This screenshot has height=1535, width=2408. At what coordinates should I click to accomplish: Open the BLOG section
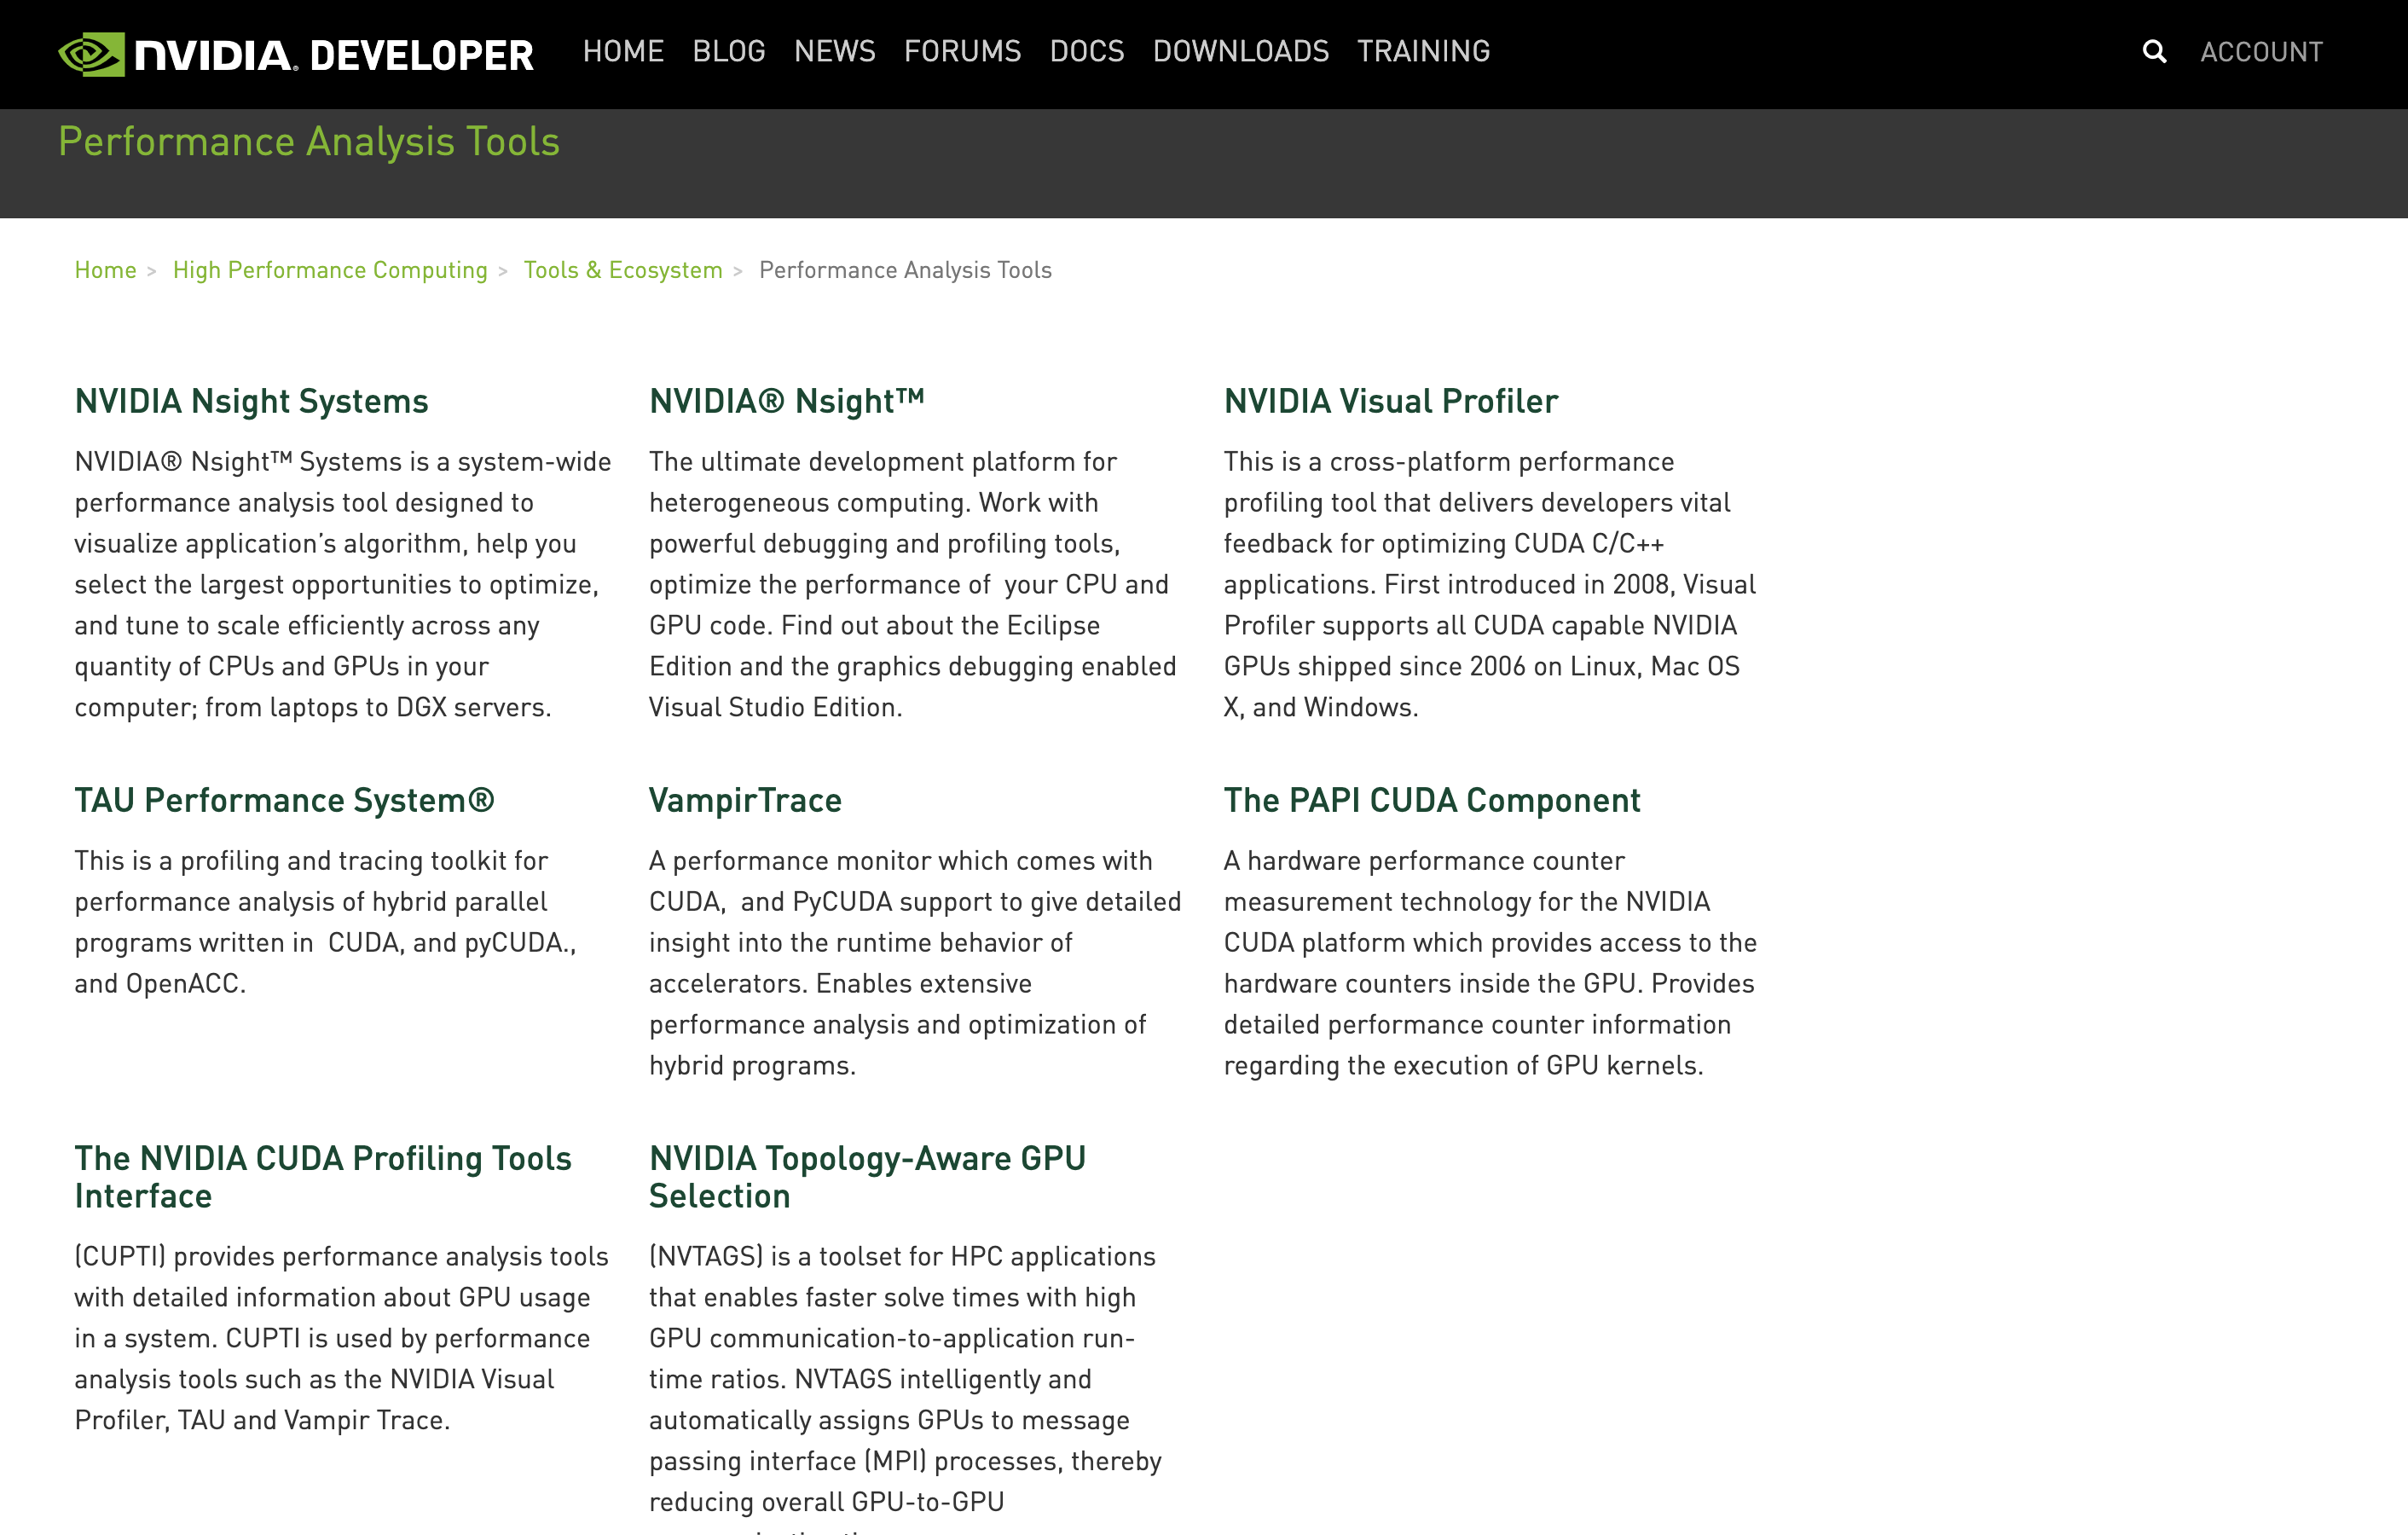(728, 51)
